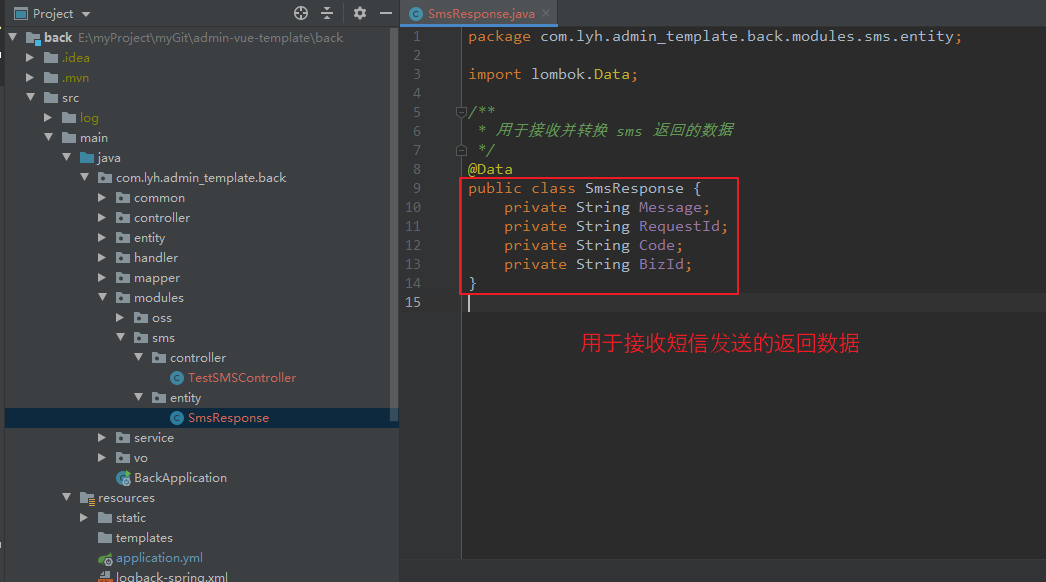Image resolution: width=1046 pixels, height=582 pixels.
Task: Expand the oss package
Action: [120, 318]
